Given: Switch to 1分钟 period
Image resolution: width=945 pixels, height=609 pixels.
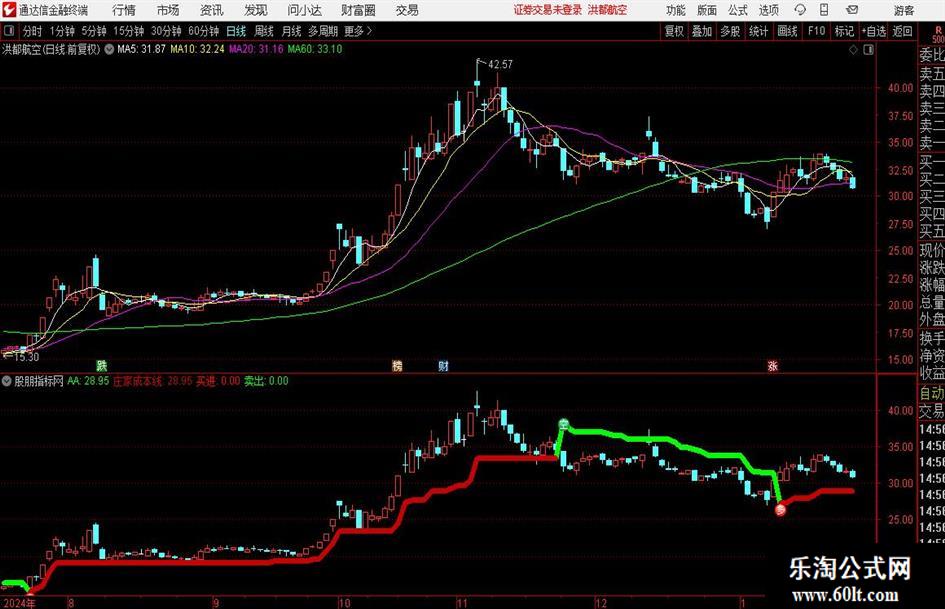Looking at the screenshot, I should tap(62, 31).
